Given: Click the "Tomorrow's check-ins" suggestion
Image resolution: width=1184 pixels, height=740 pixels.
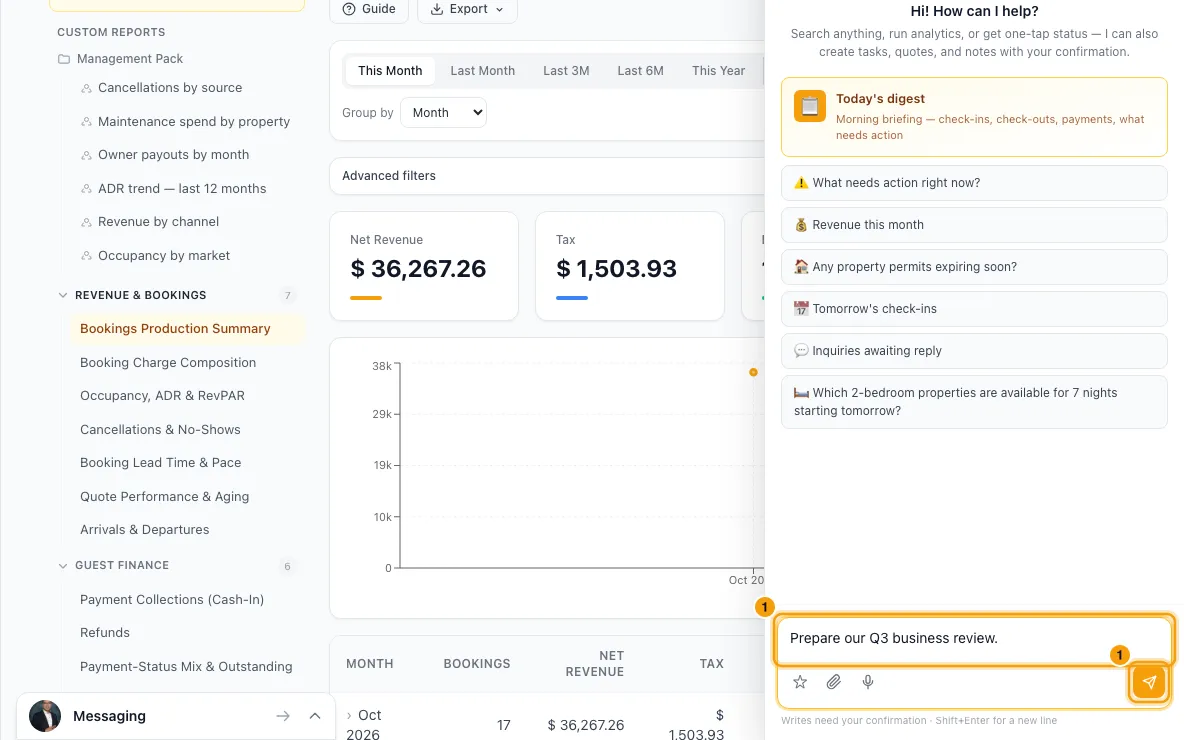Looking at the screenshot, I should click(974, 309).
